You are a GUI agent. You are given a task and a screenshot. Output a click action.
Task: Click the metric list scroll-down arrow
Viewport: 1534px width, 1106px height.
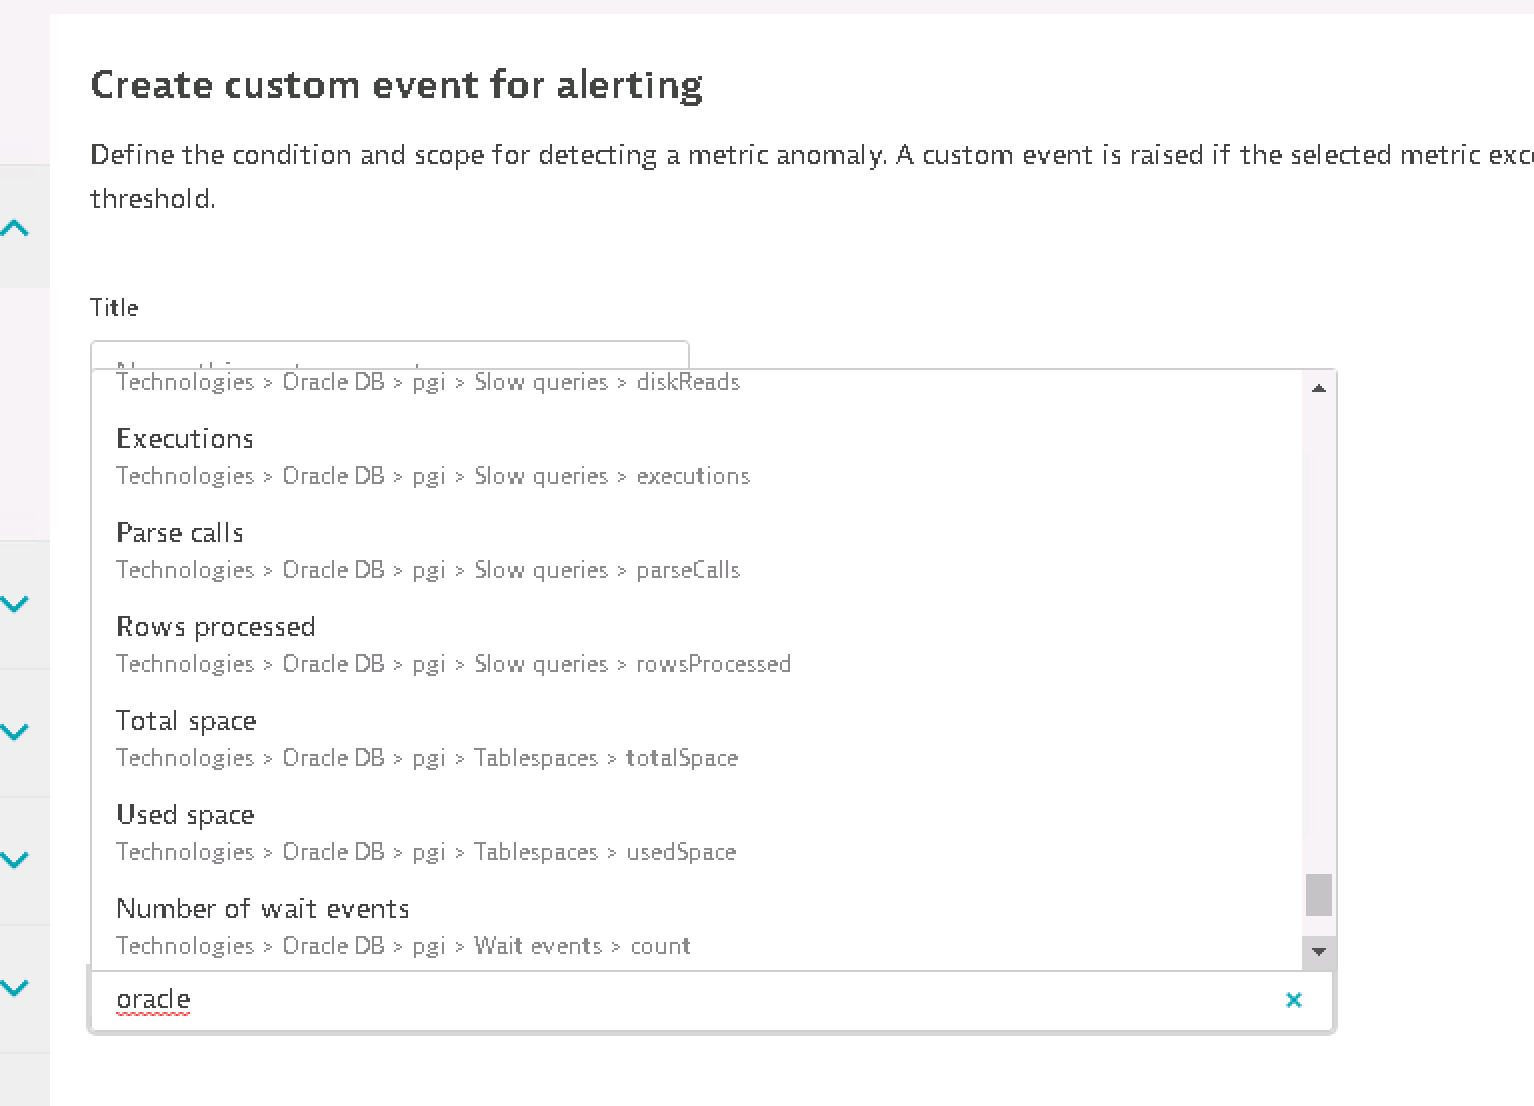[1318, 951]
